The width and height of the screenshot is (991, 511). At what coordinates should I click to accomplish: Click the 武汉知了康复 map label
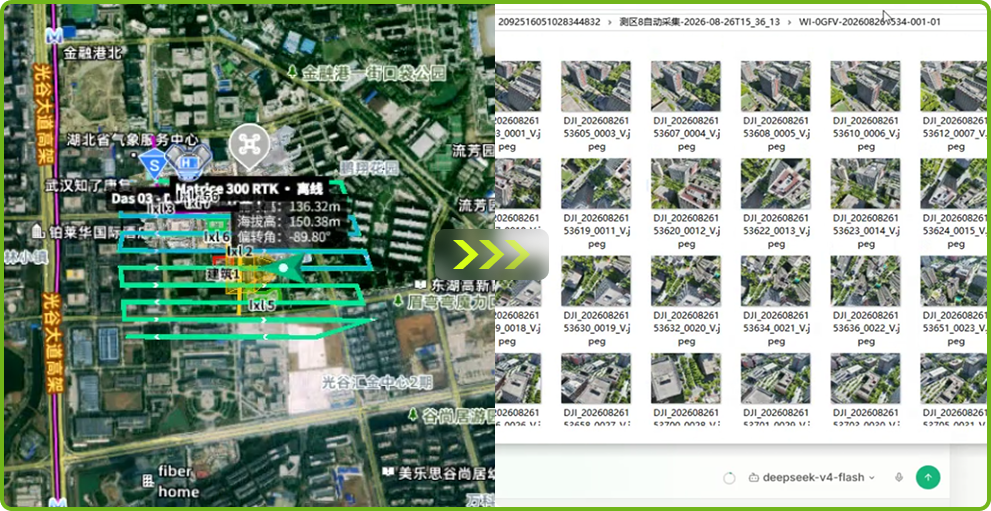(x=87, y=184)
